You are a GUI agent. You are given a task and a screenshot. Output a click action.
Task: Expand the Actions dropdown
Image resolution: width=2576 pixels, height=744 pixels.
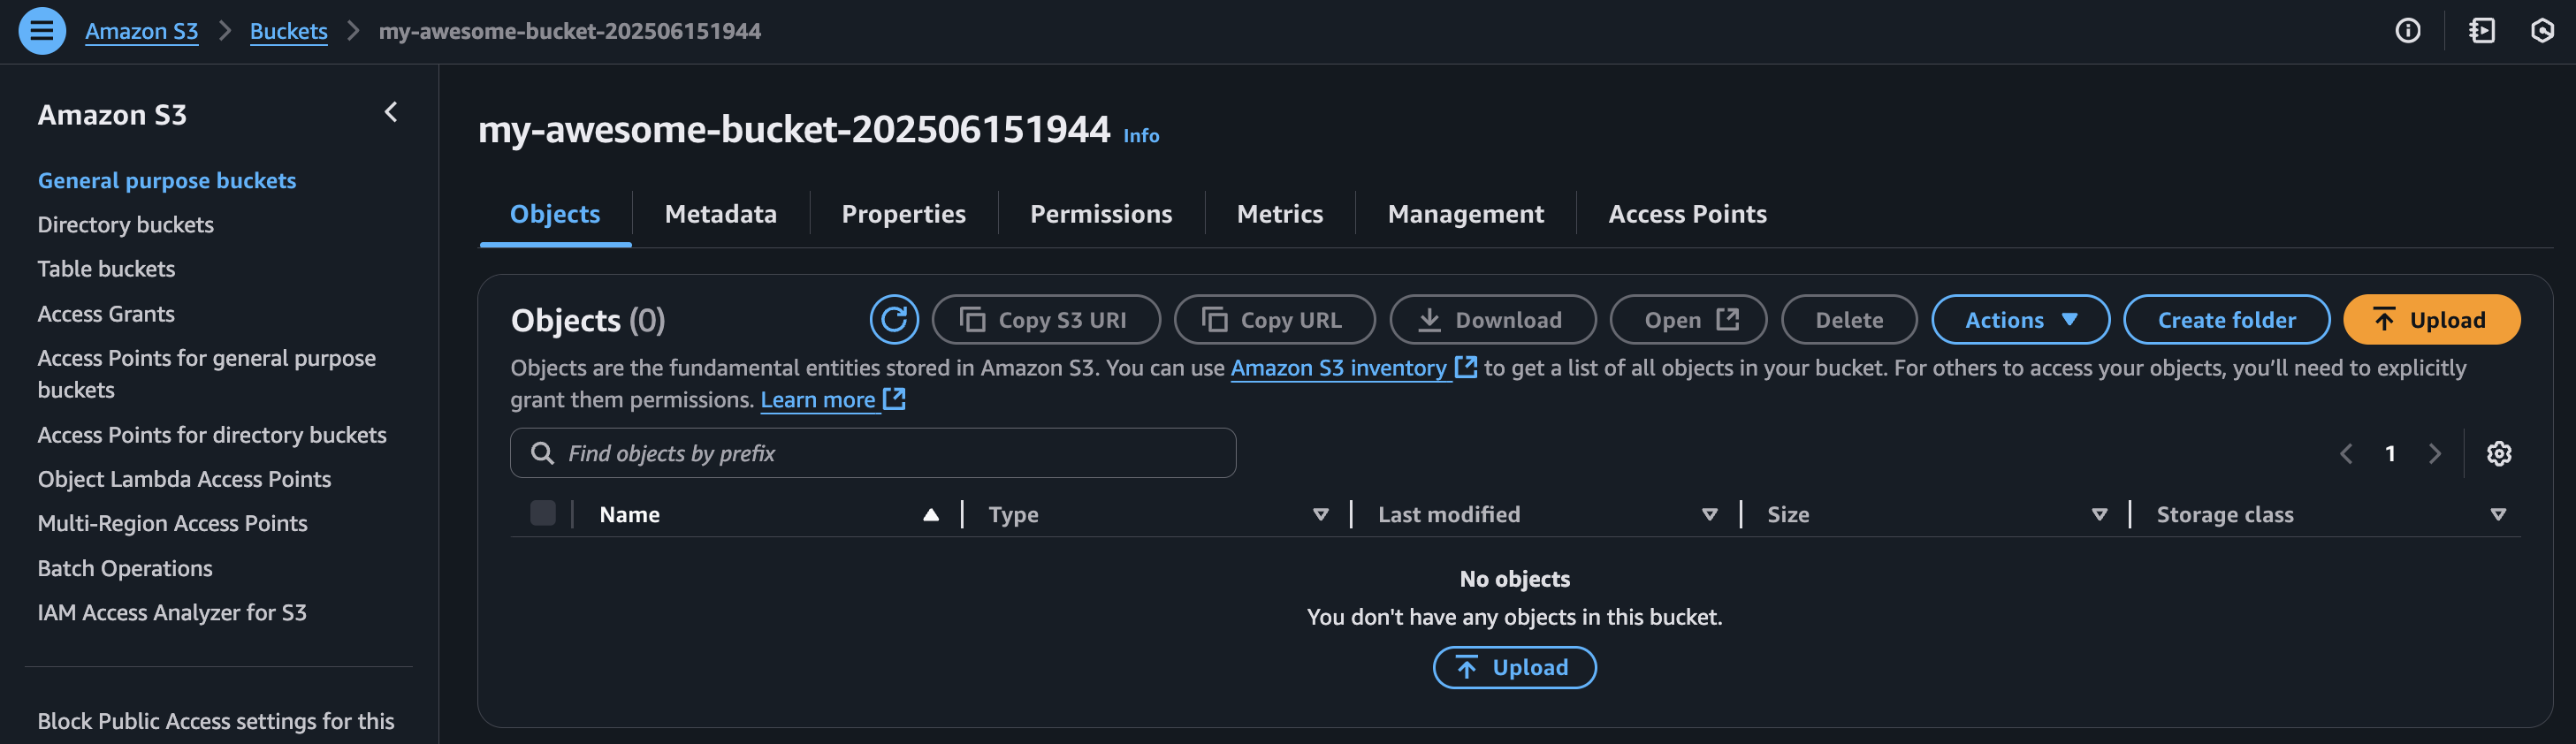[x=2020, y=320]
